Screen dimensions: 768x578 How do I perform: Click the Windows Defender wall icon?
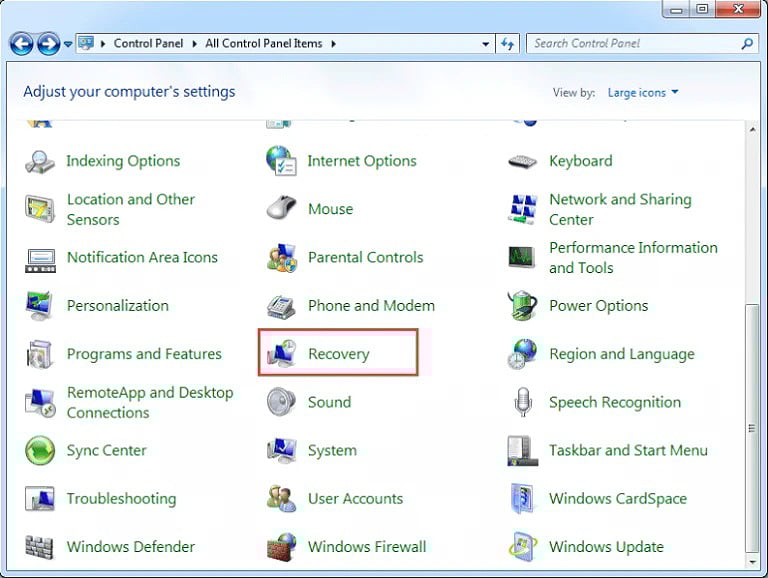click(x=39, y=547)
